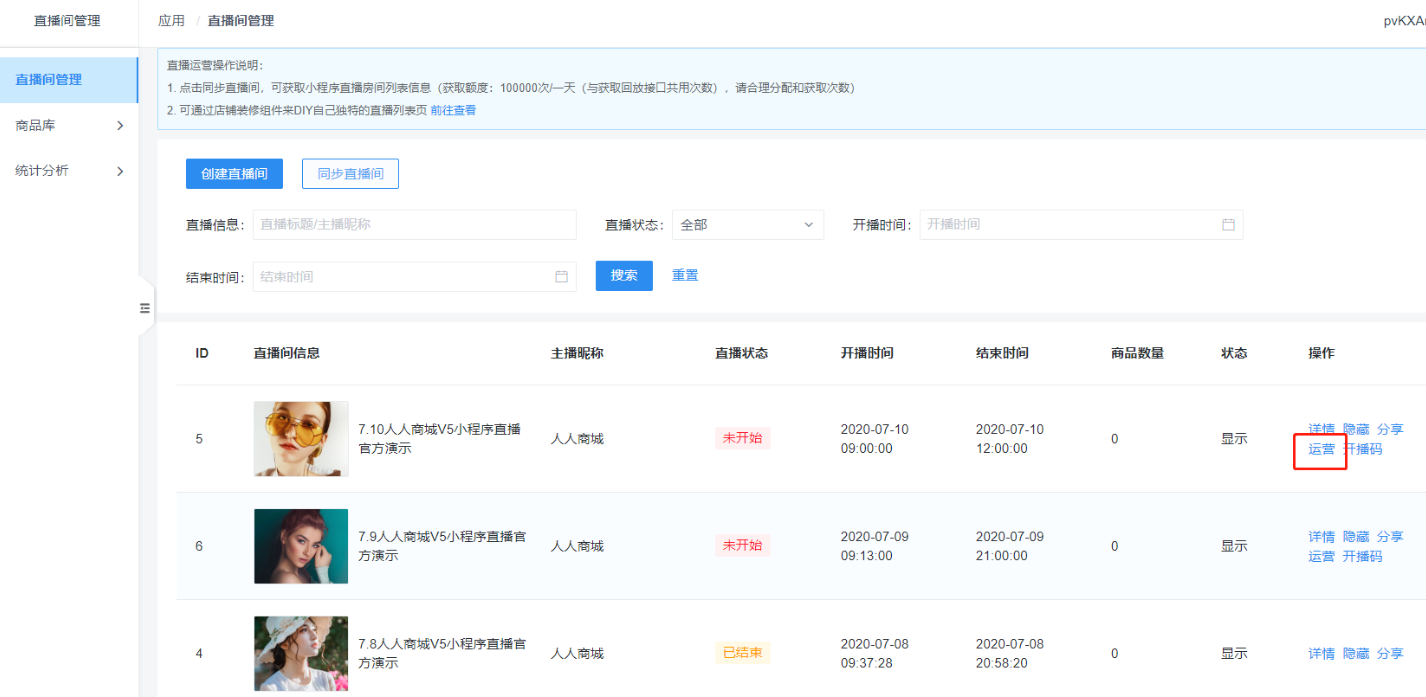
Task: Click 隐藏 for room ID 5
Action: point(1356,429)
